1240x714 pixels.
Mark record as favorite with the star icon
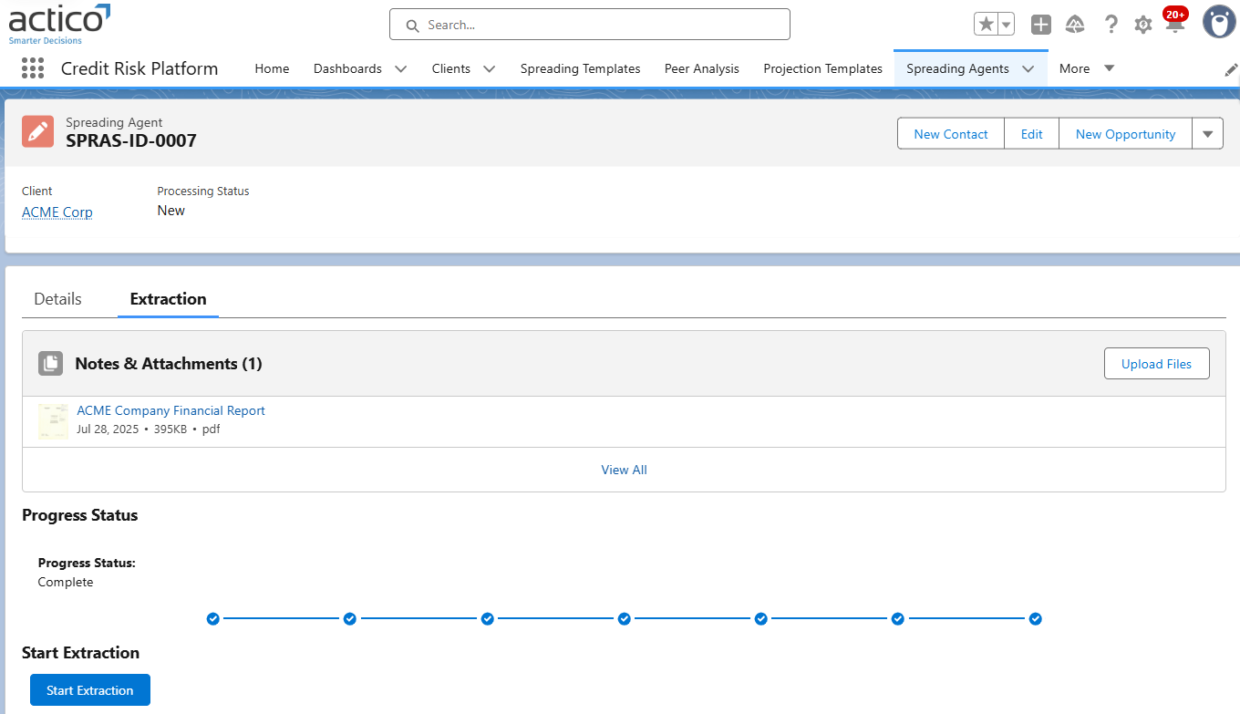(x=985, y=22)
